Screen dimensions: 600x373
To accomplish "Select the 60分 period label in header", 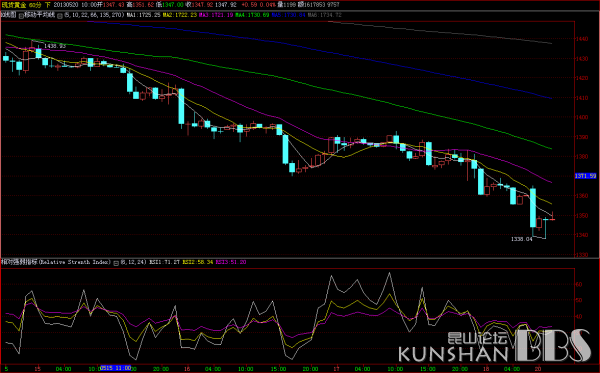I will (34, 5).
